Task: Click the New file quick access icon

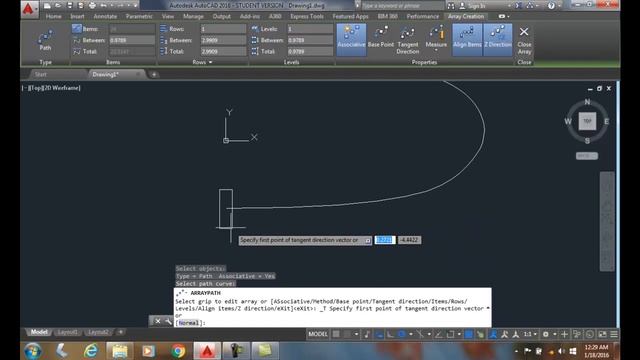Action: coord(47,6)
